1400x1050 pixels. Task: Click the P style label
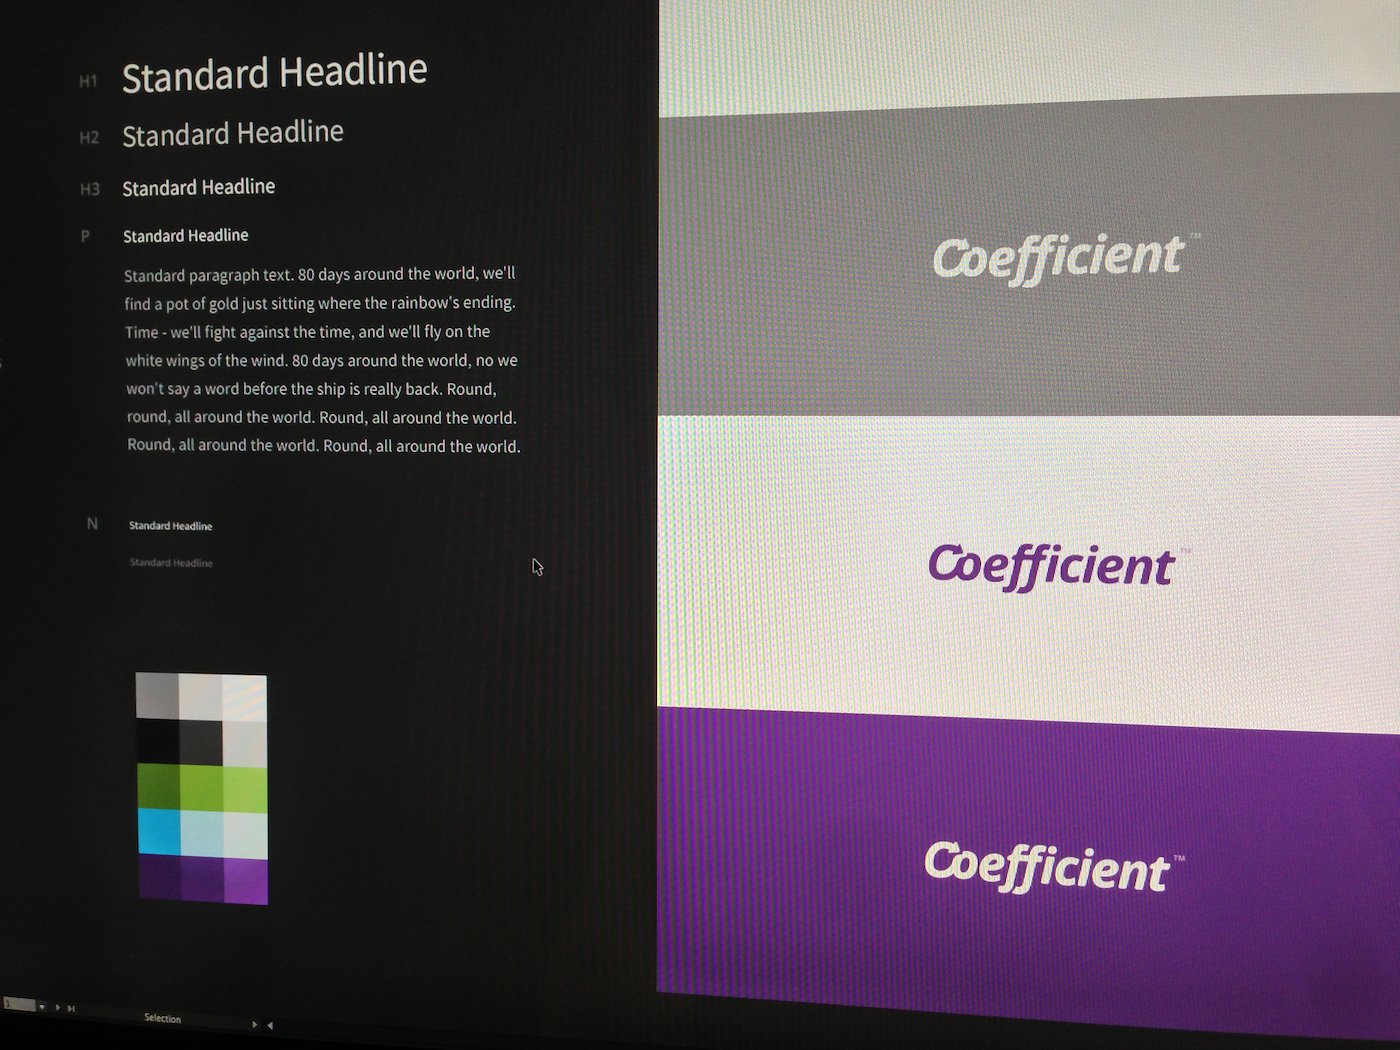pyautogui.click(x=85, y=236)
